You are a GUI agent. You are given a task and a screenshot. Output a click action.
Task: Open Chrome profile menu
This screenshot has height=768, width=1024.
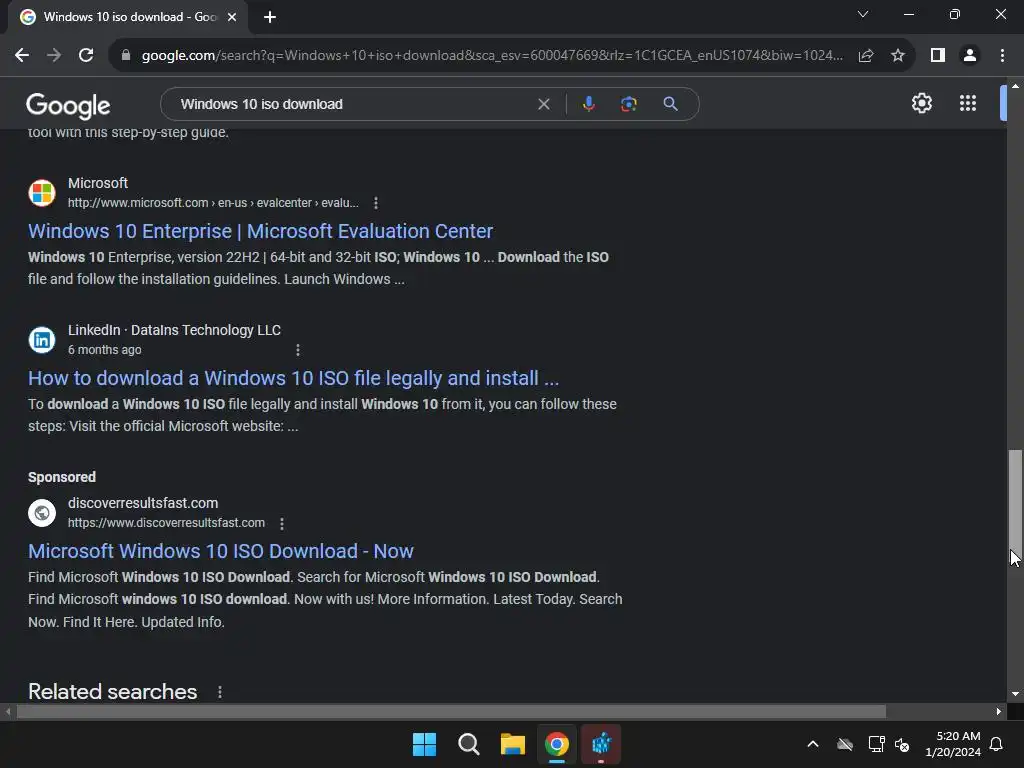click(970, 56)
